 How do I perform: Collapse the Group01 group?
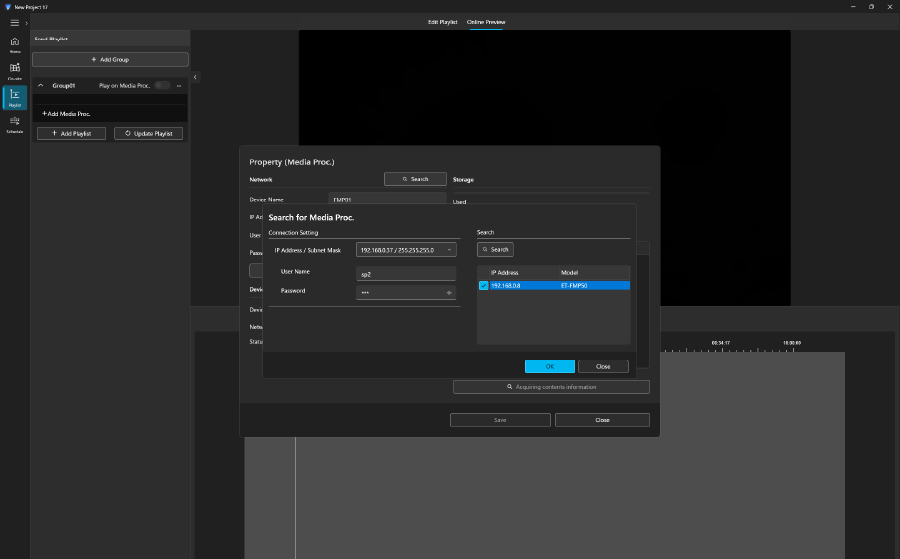[40, 86]
